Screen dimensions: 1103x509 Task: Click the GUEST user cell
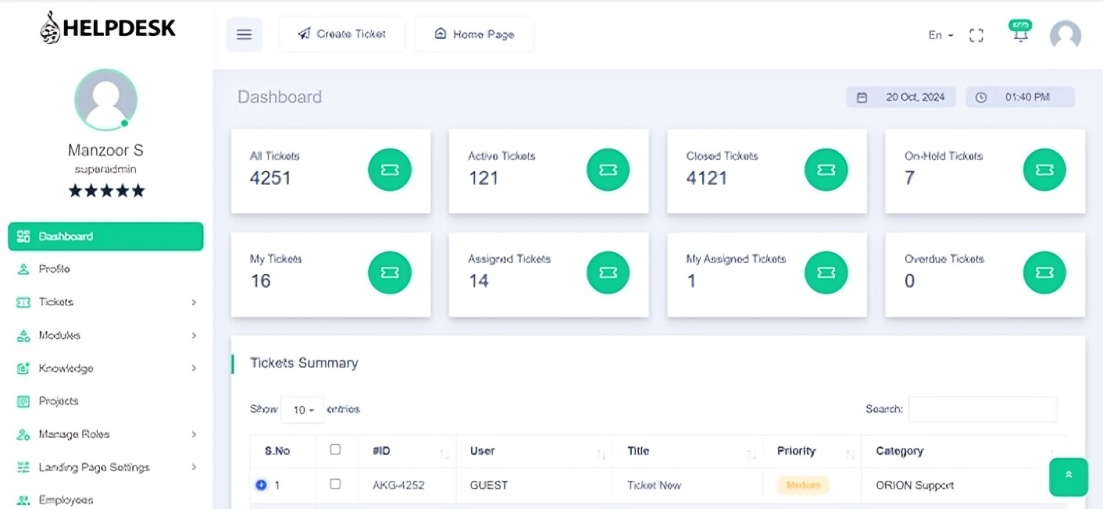489,485
